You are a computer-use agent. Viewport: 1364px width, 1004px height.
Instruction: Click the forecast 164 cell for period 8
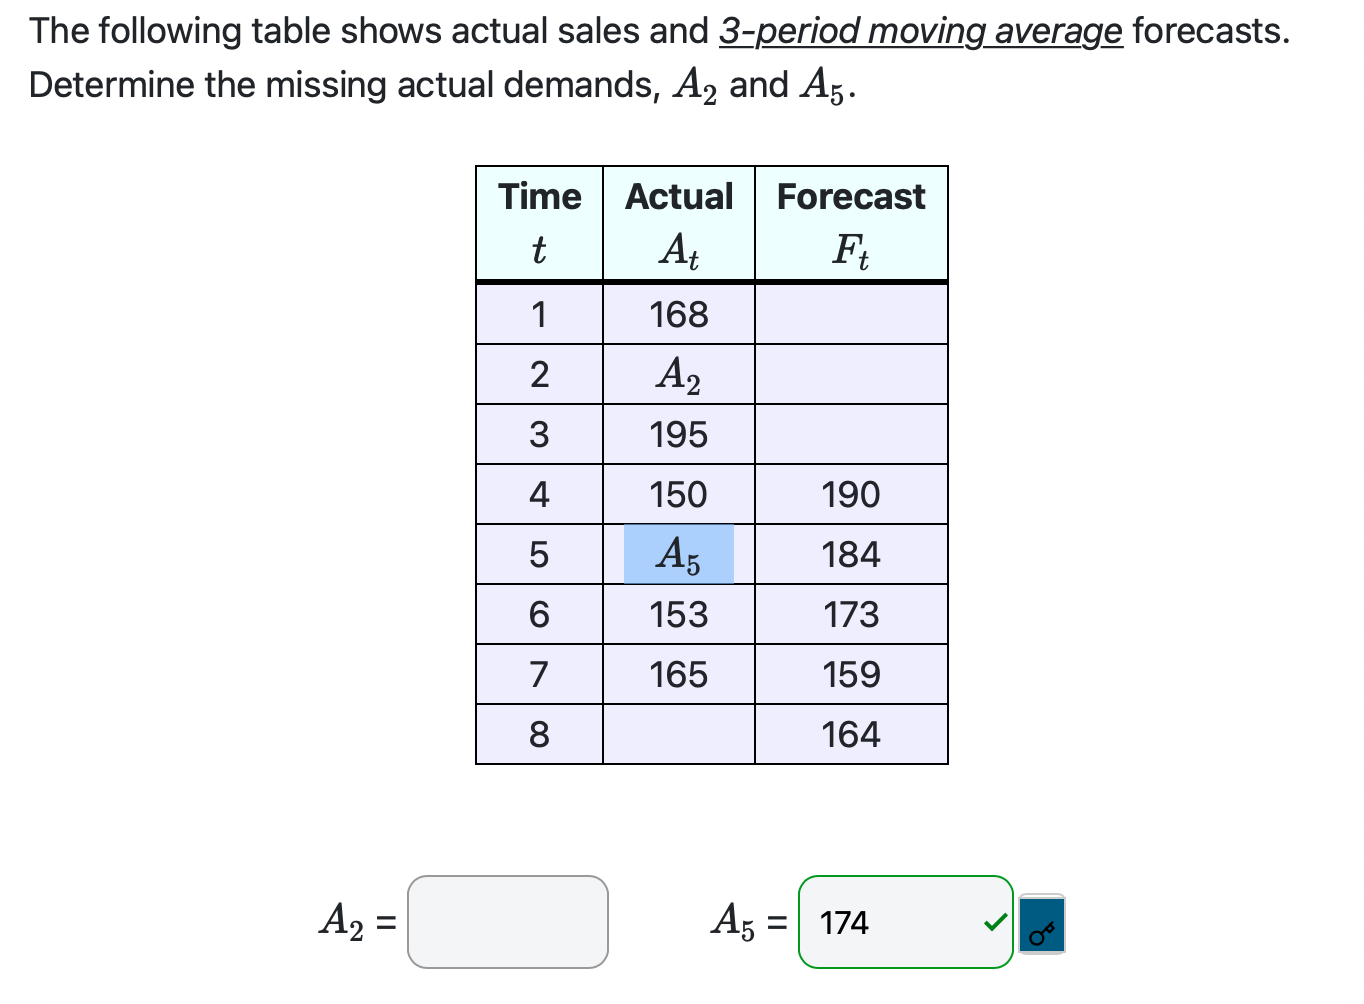coord(851,734)
